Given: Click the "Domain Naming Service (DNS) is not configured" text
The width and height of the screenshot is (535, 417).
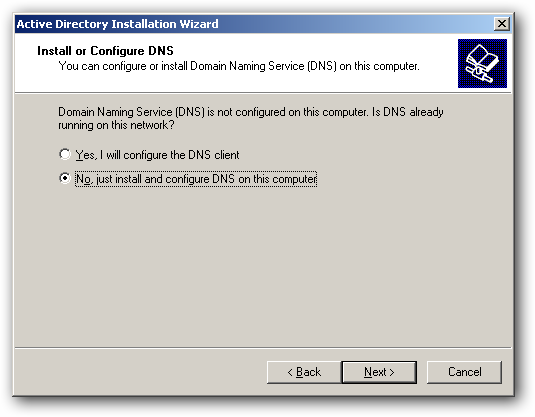Looking at the screenshot, I should coord(250,112).
